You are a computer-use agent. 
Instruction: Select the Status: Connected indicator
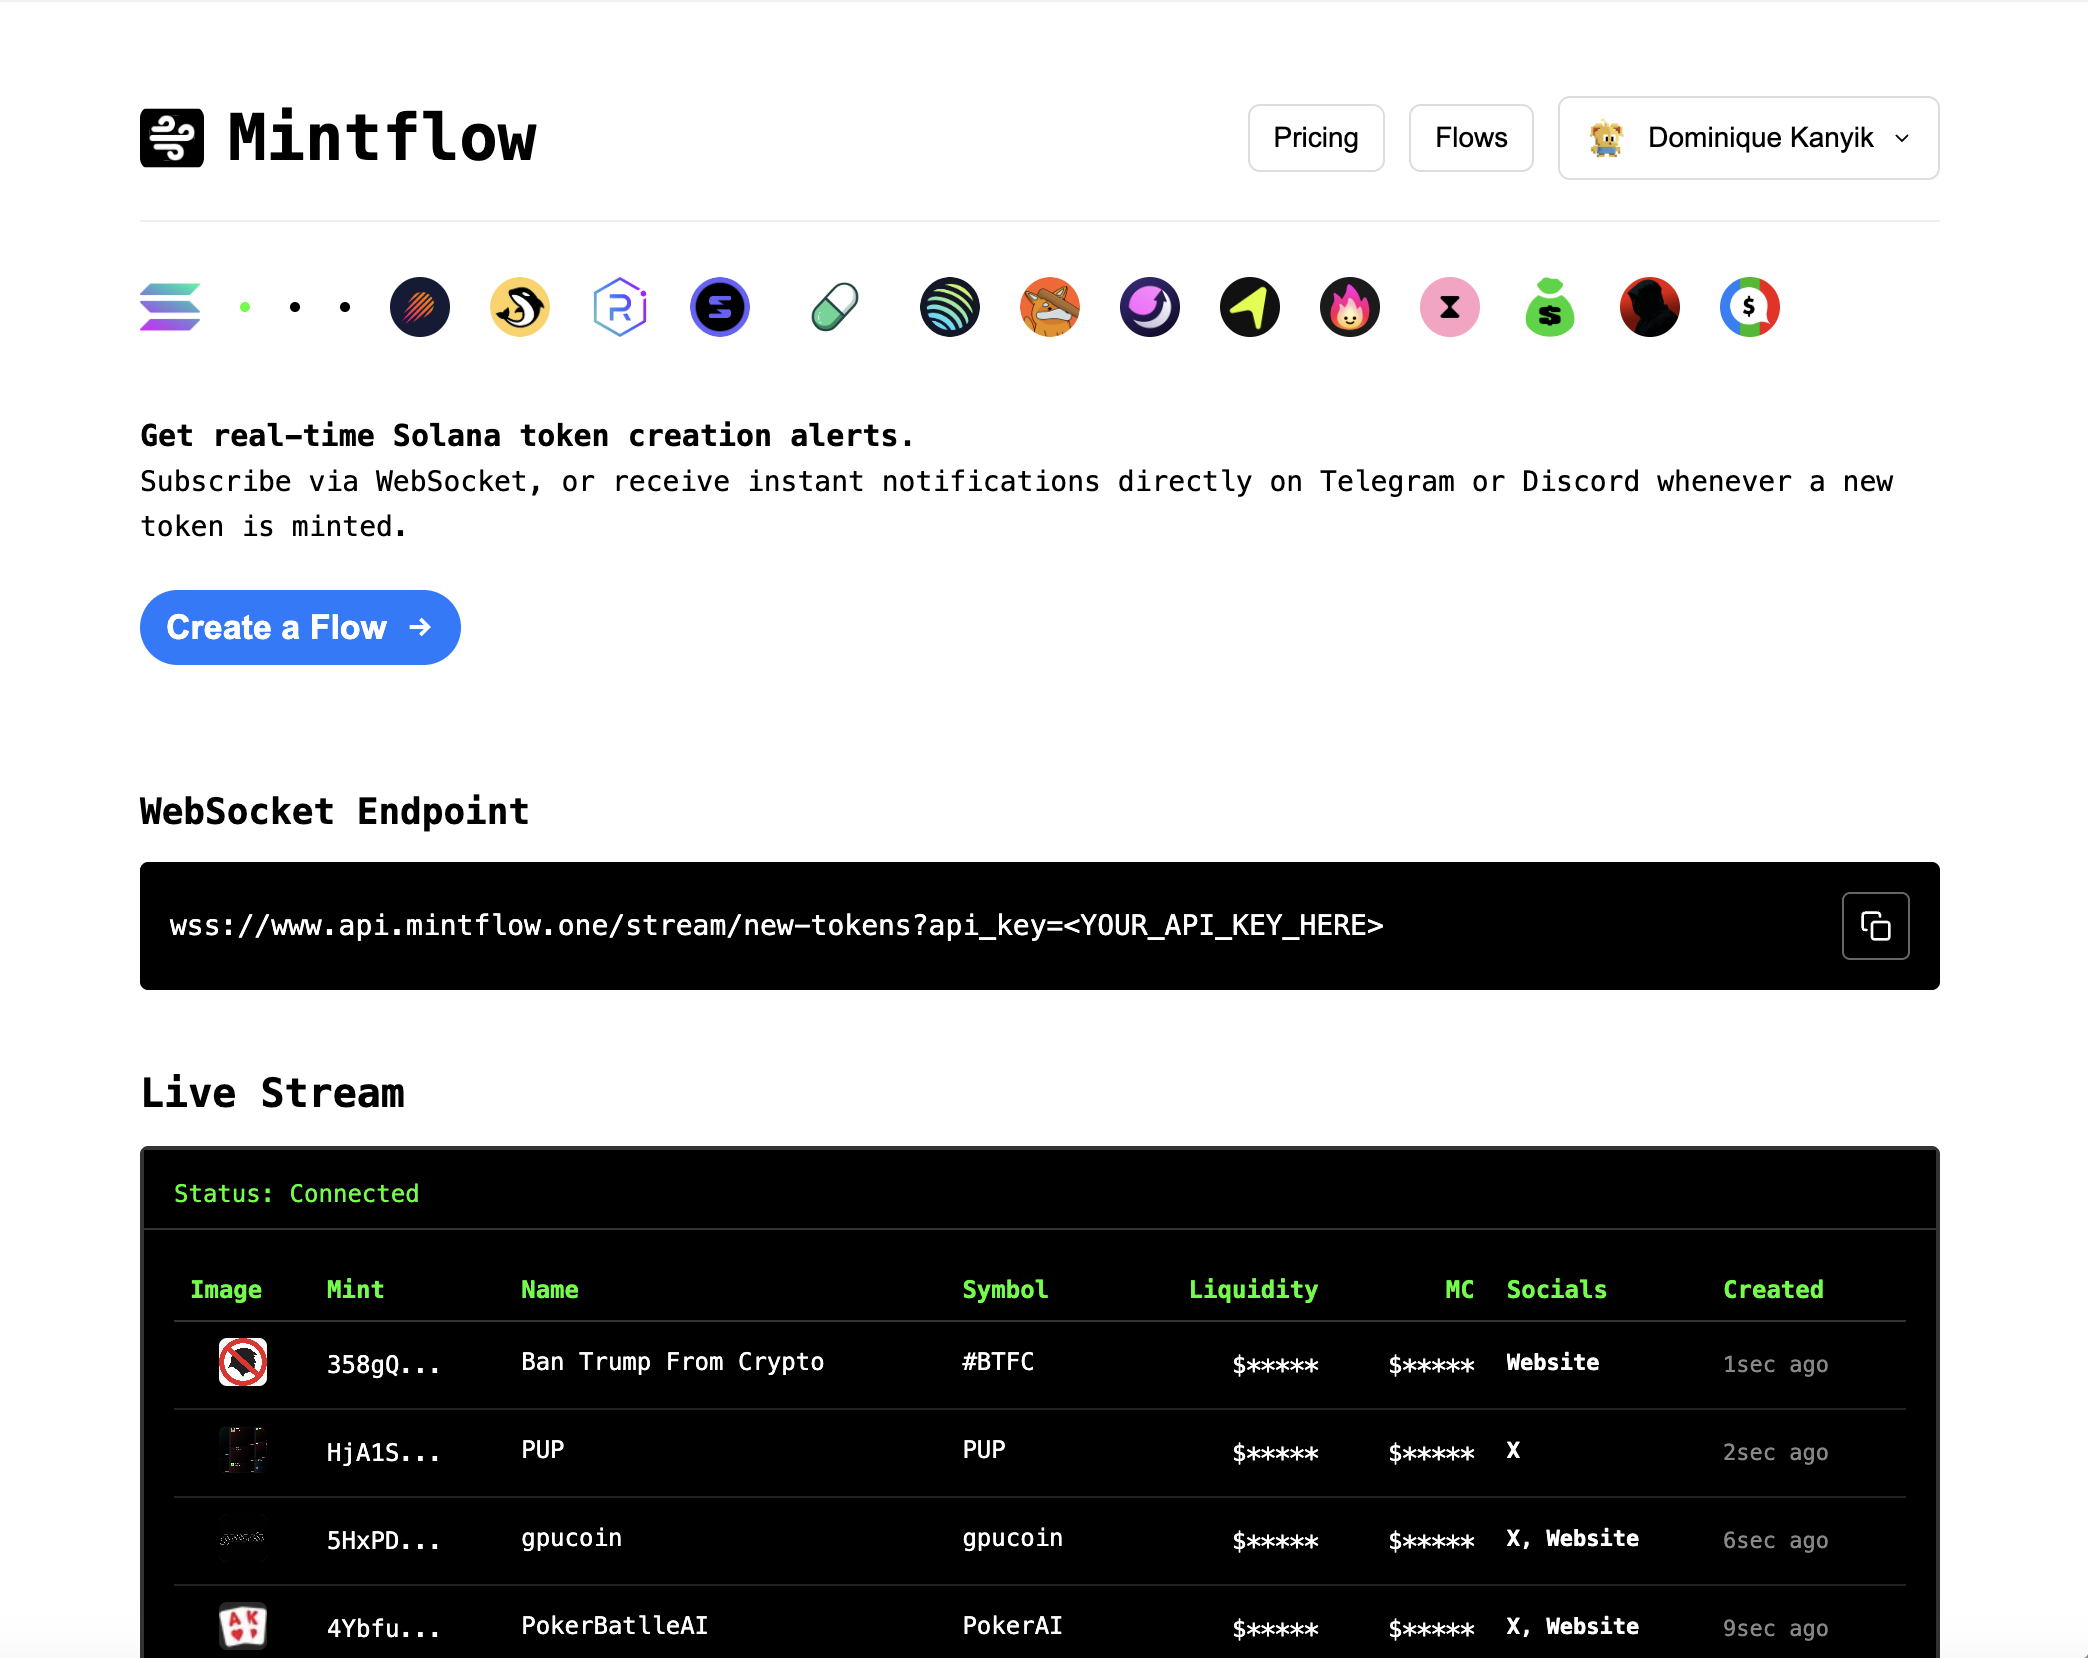tap(296, 1192)
